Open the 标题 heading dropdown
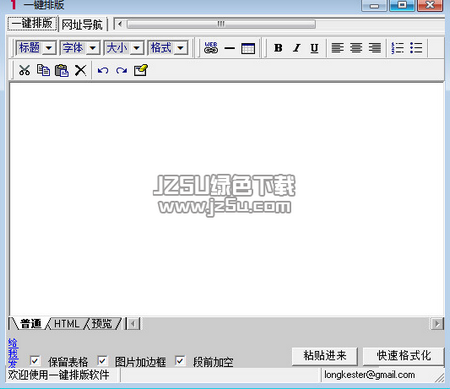The height and width of the screenshot is (389, 450). tap(36, 48)
